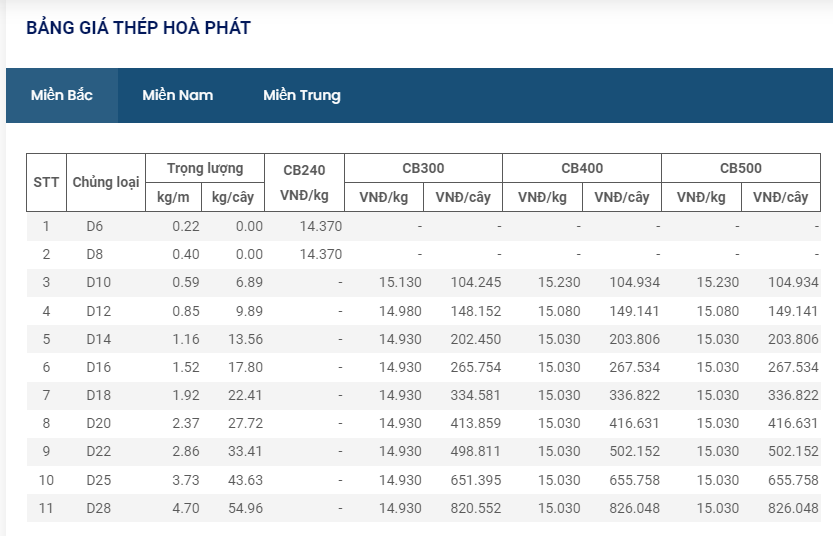Click the 14.980 price in the D12 row
The image size is (833, 536).
pos(399,310)
